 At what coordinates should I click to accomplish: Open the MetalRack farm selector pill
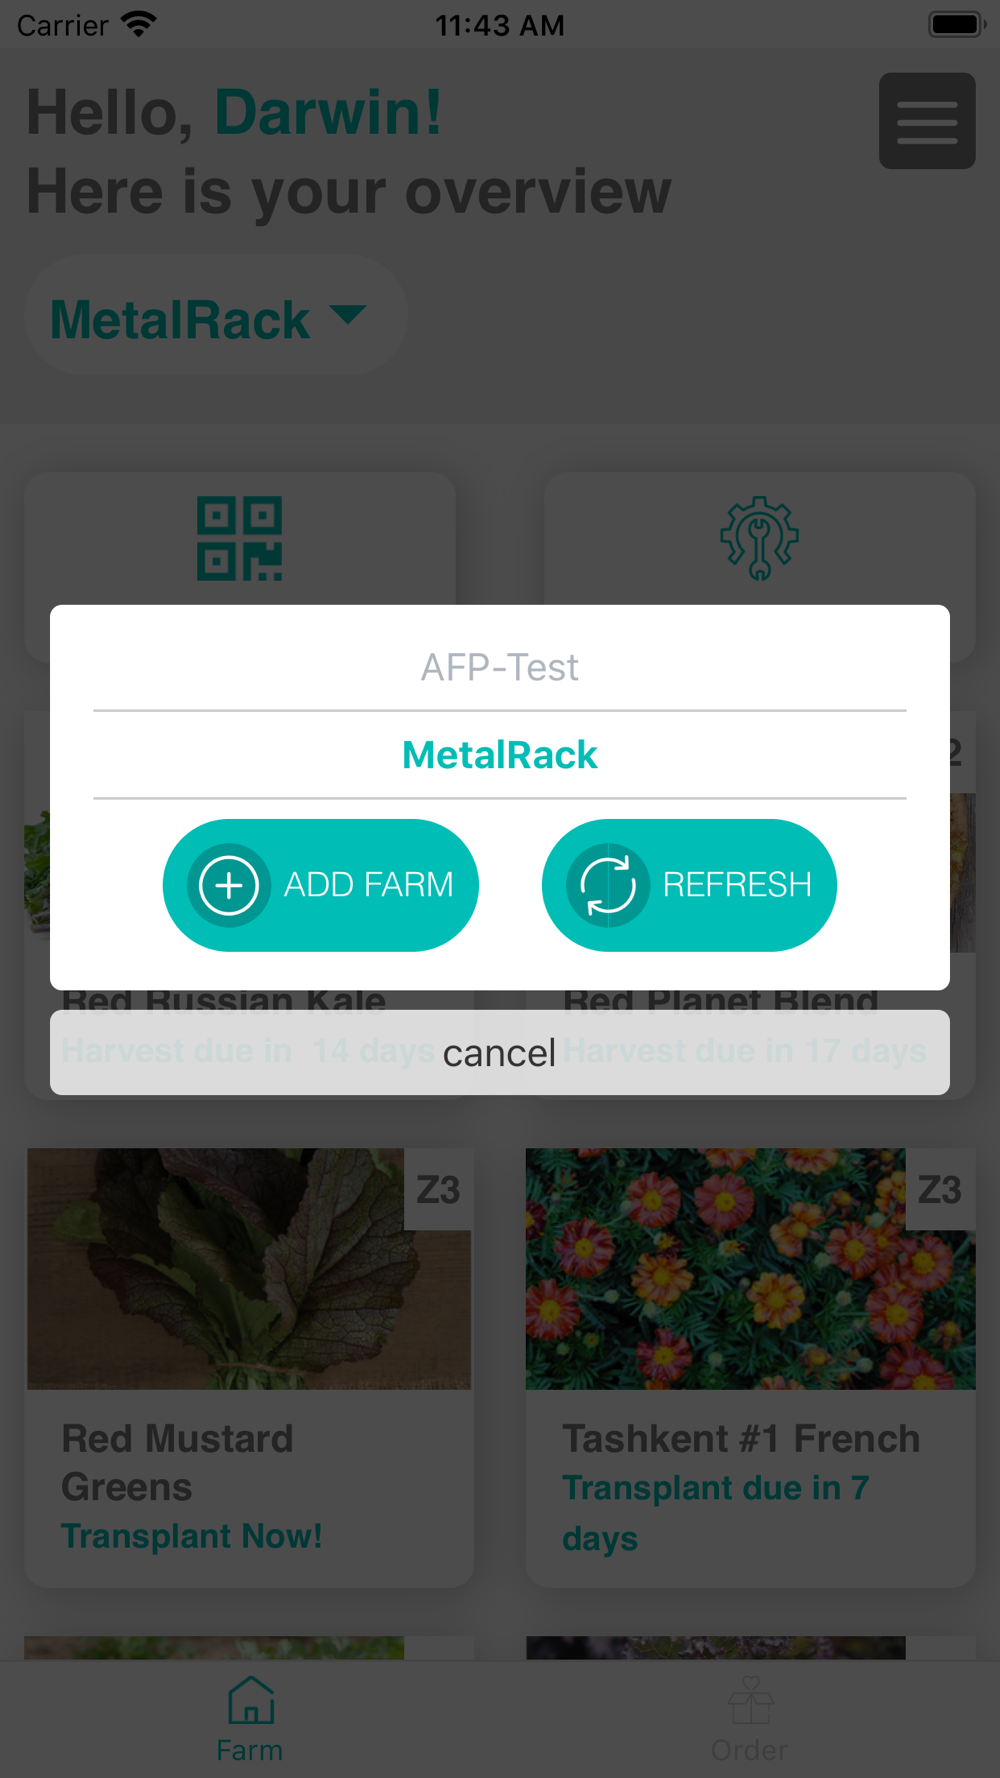(216, 316)
